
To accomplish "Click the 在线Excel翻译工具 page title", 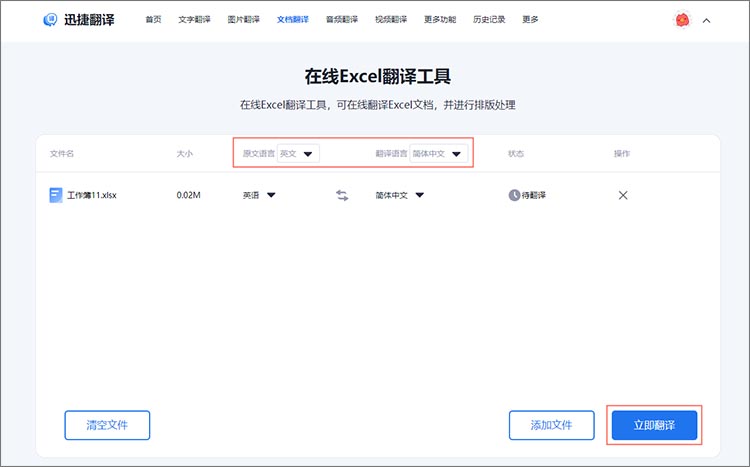I will 377,77.
